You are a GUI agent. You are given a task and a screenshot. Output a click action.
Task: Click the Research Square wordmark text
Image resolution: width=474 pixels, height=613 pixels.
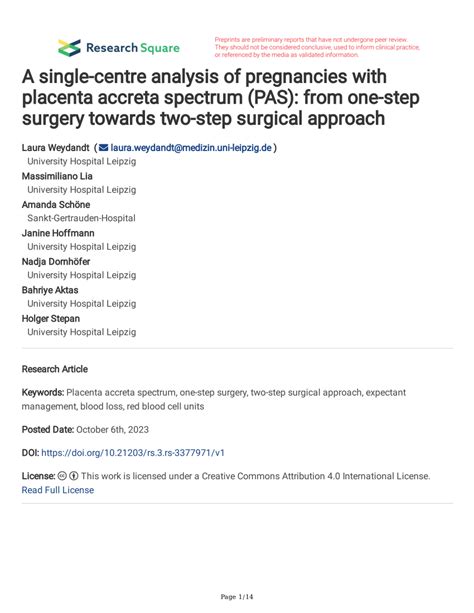[133, 48]
